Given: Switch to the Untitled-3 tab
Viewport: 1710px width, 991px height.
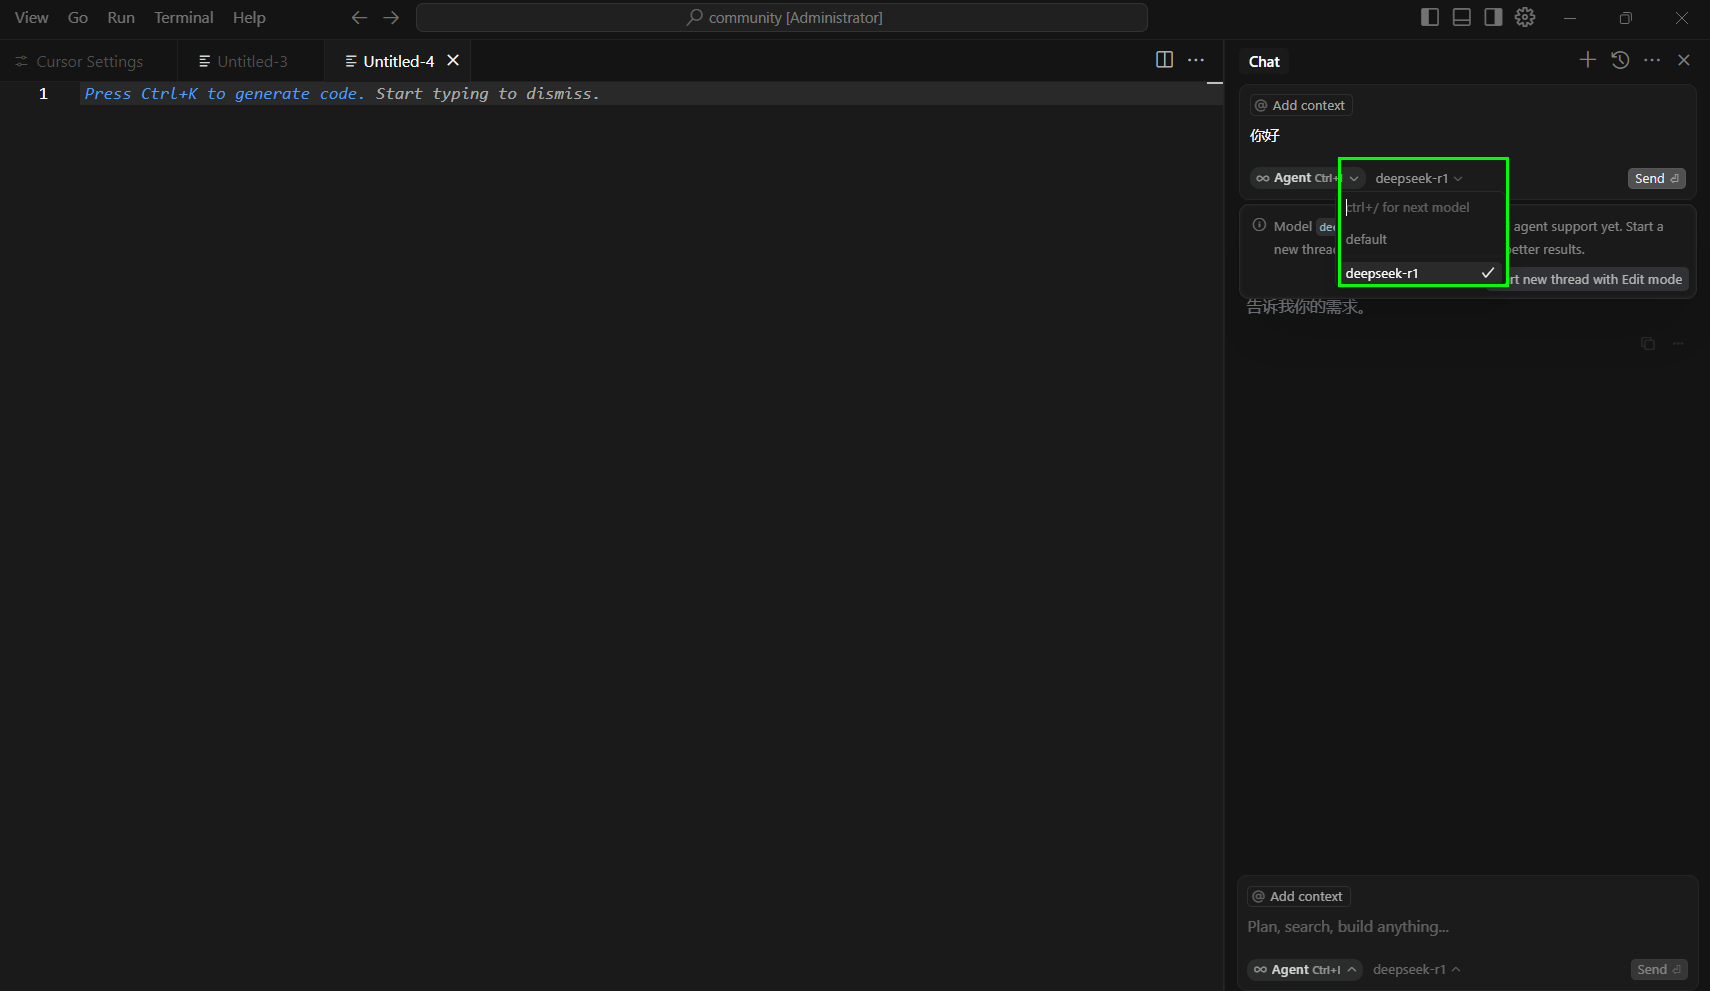Looking at the screenshot, I should point(251,61).
